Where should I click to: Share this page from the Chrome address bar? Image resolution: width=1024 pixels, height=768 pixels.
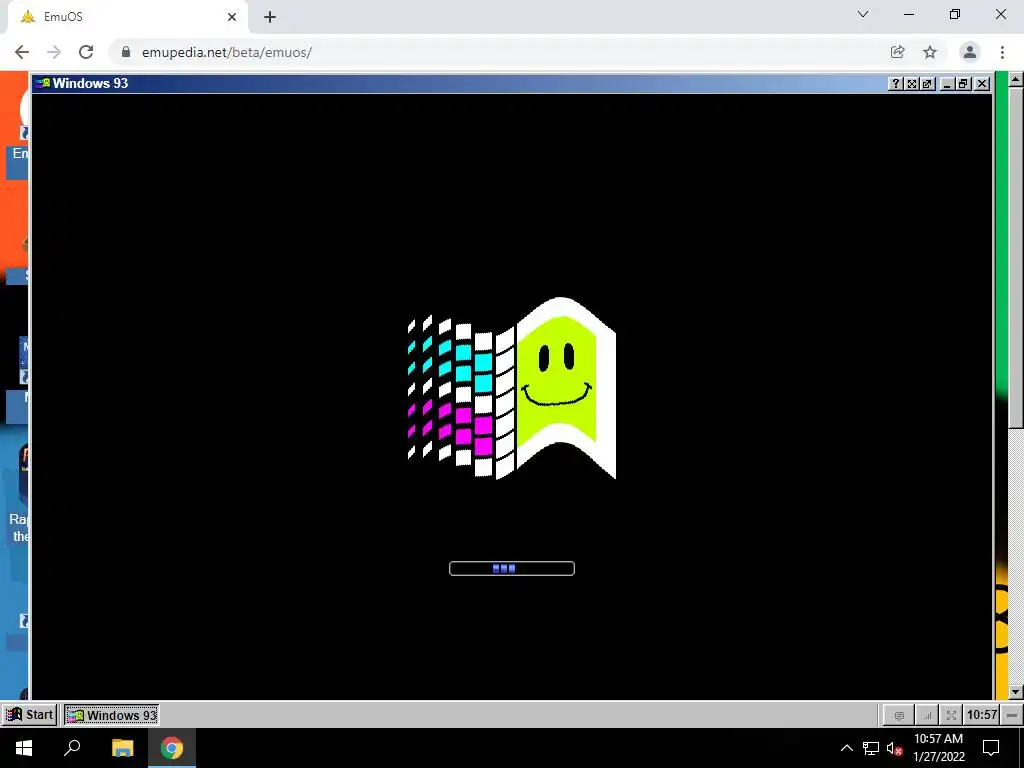tap(897, 52)
